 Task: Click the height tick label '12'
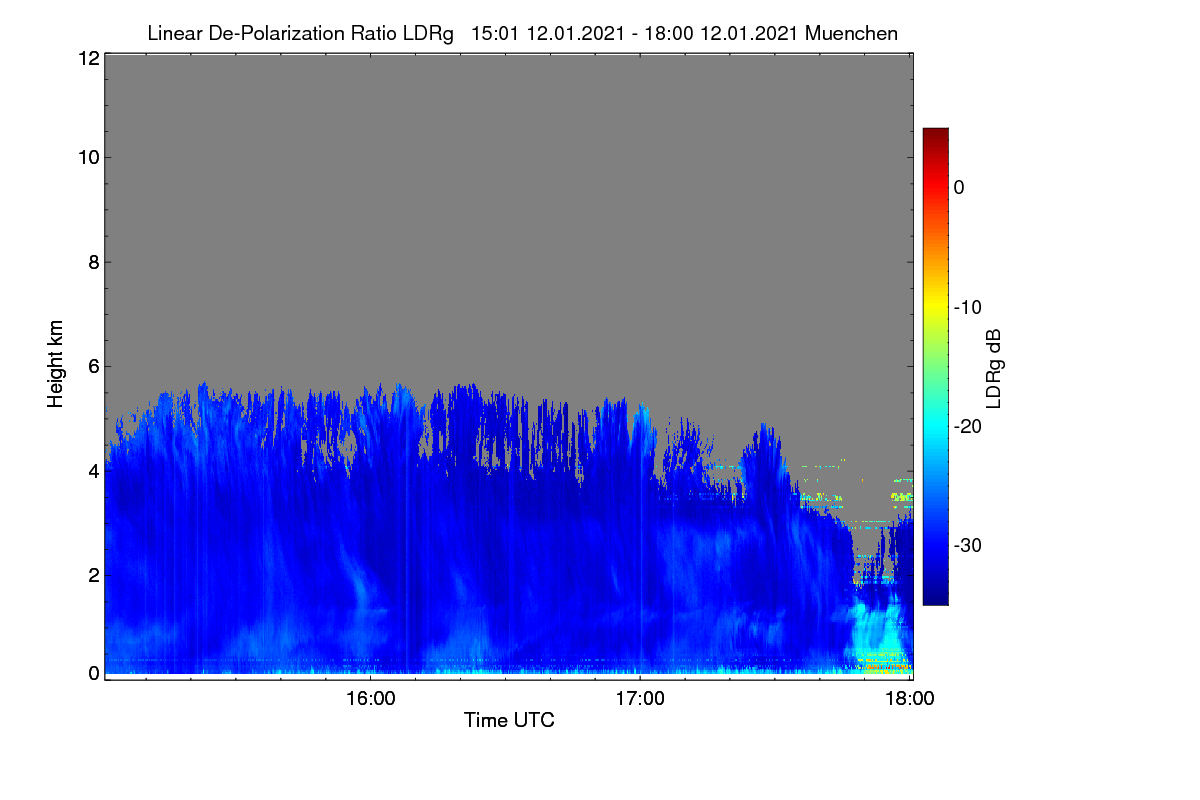click(87, 58)
